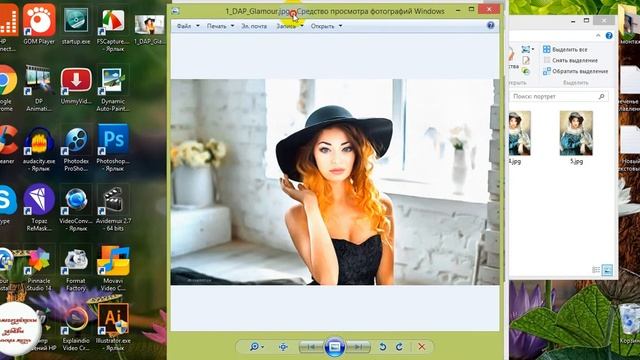
Task: Open Pinnacle Studio 14 desktop icon
Action: click(x=39, y=268)
